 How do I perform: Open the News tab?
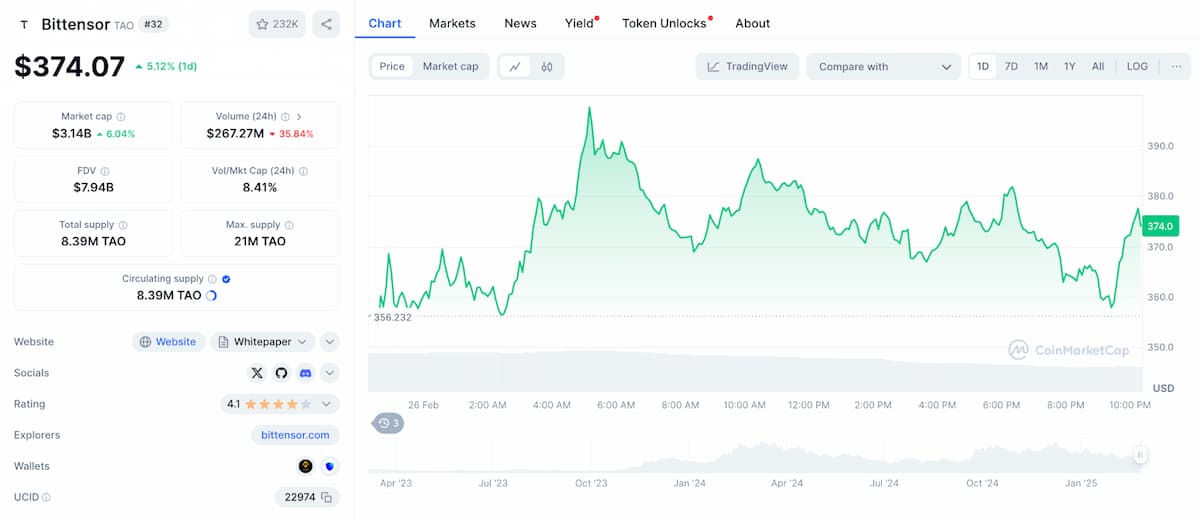coord(520,23)
